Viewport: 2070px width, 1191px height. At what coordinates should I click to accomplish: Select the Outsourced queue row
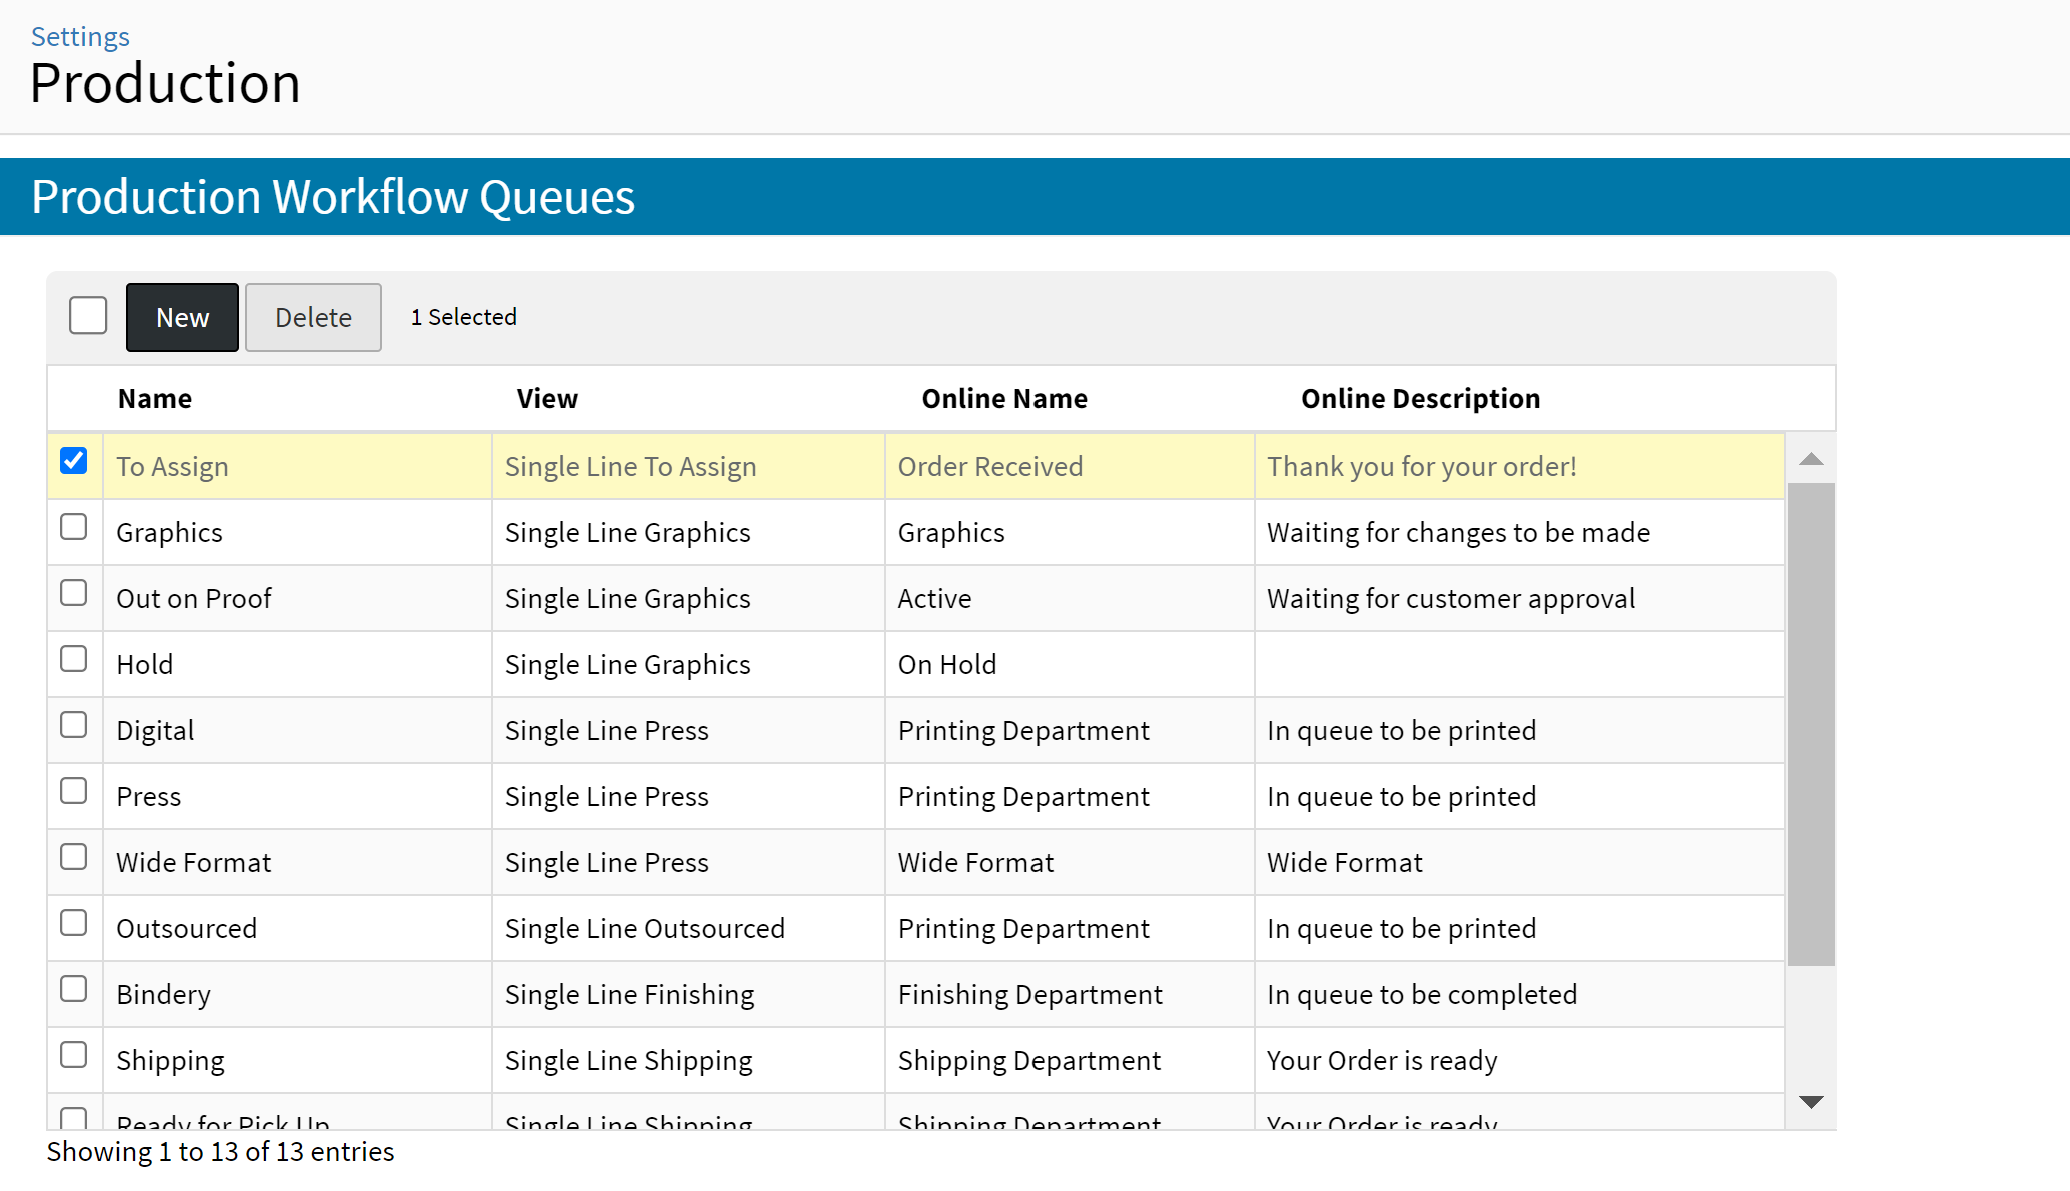coord(187,929)
